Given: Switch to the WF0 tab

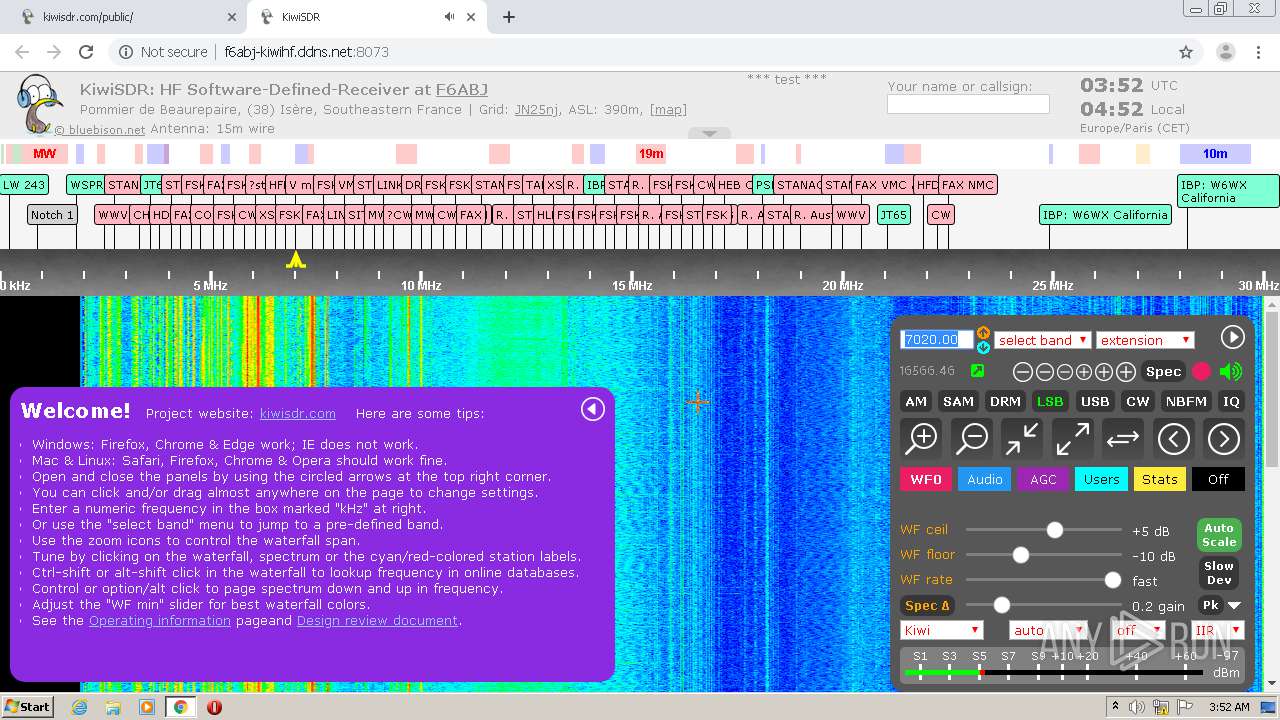Looking at the screenshot, I should [x=926, y=479].
